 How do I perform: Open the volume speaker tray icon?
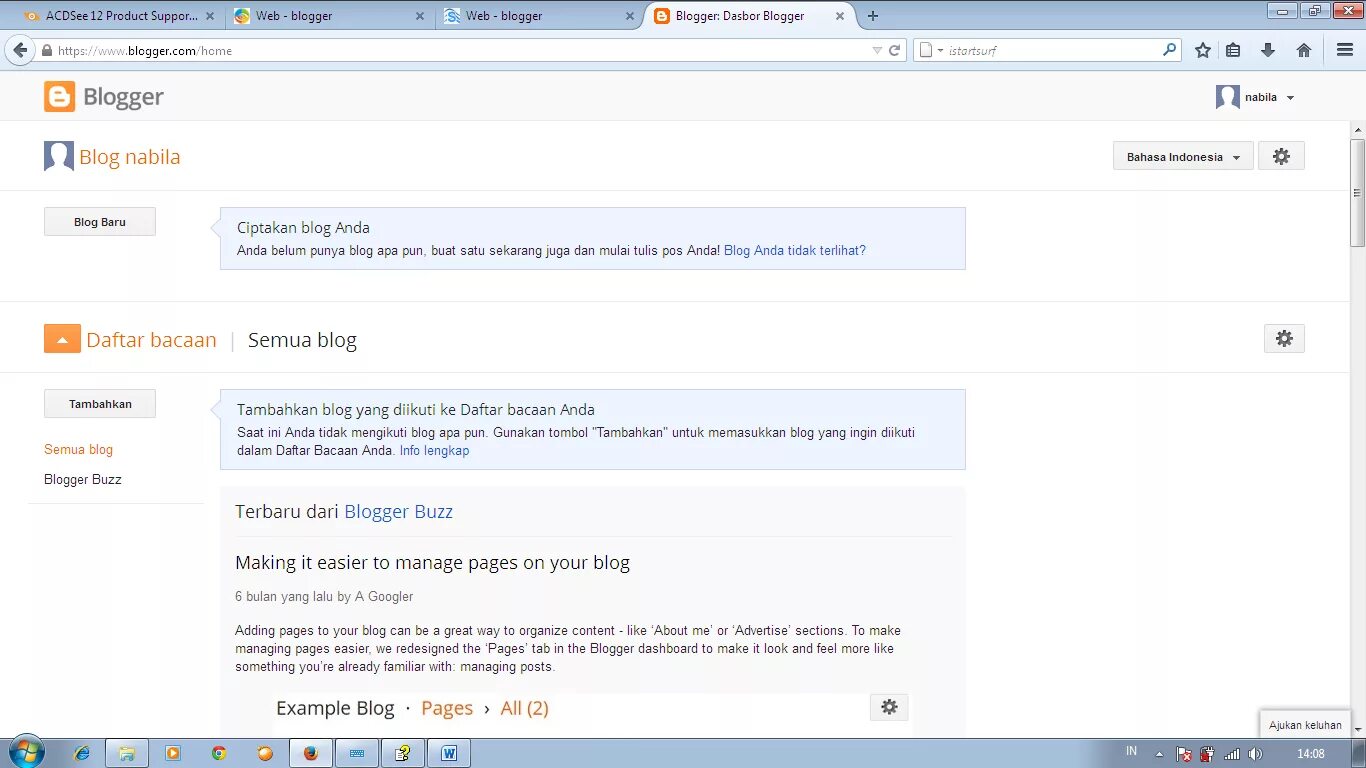[1256, 754]
